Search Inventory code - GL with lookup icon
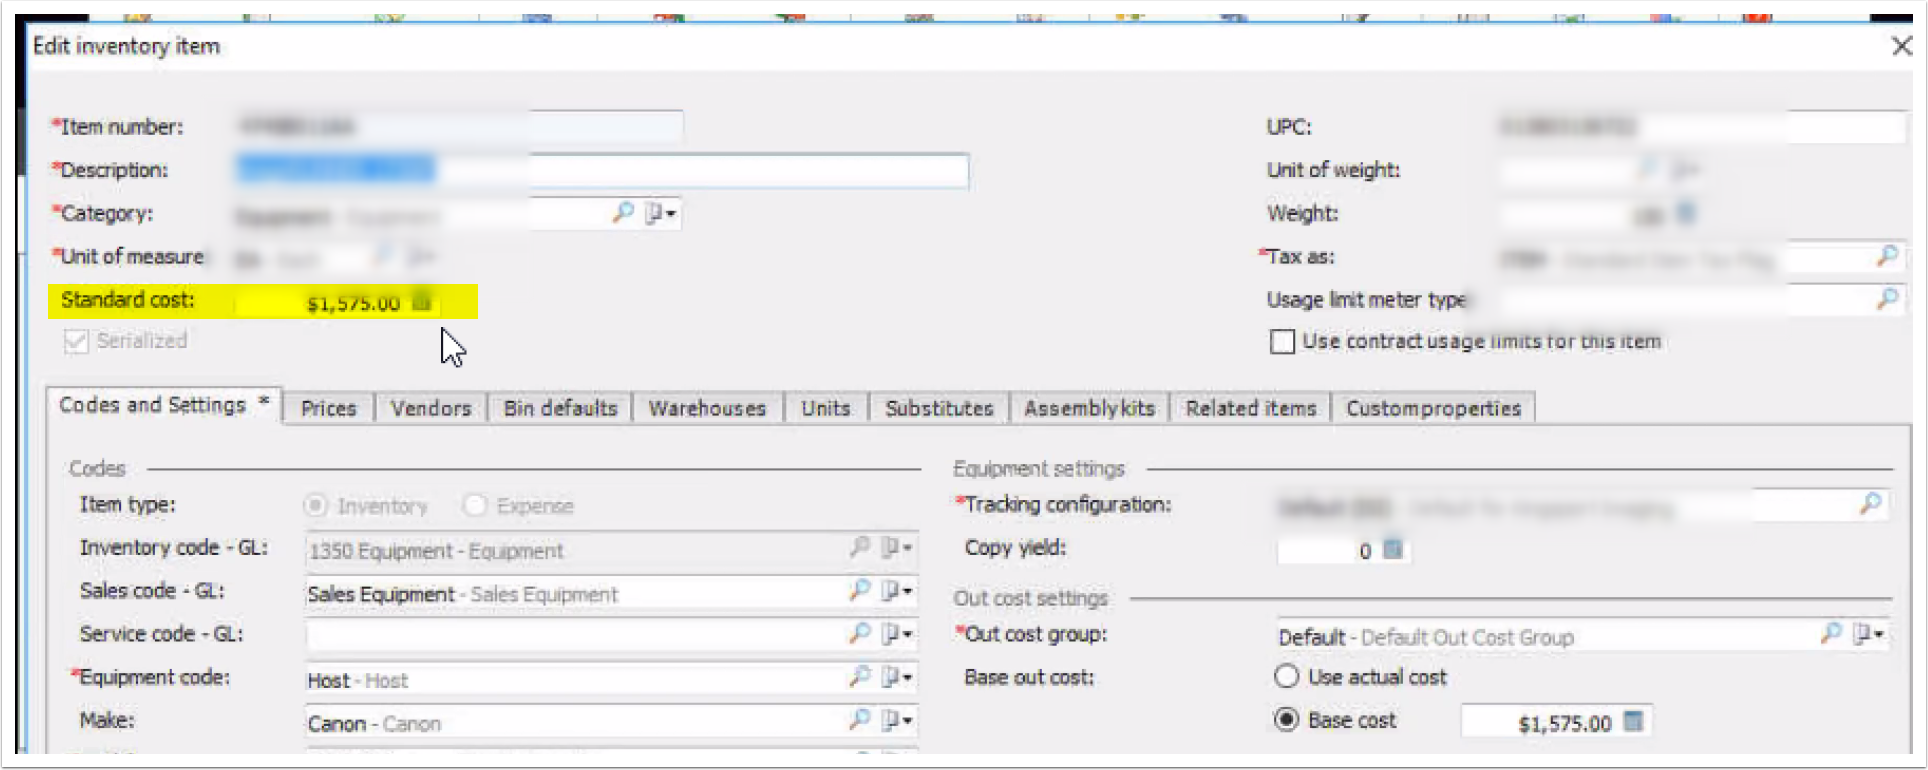1928x770 pixels. coord(859,548)
